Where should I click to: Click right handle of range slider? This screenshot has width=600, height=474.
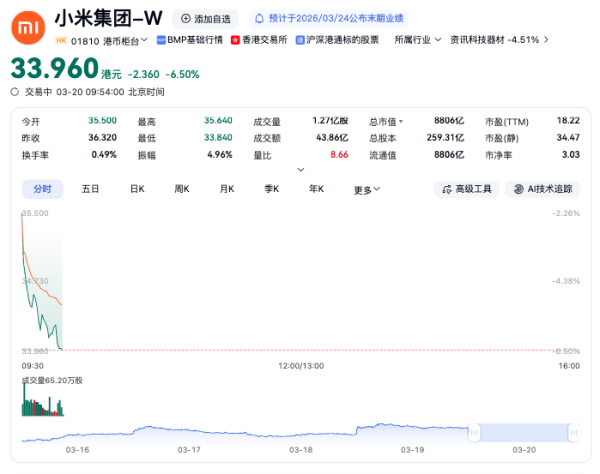pyautogui.click(x=574, y=433)
